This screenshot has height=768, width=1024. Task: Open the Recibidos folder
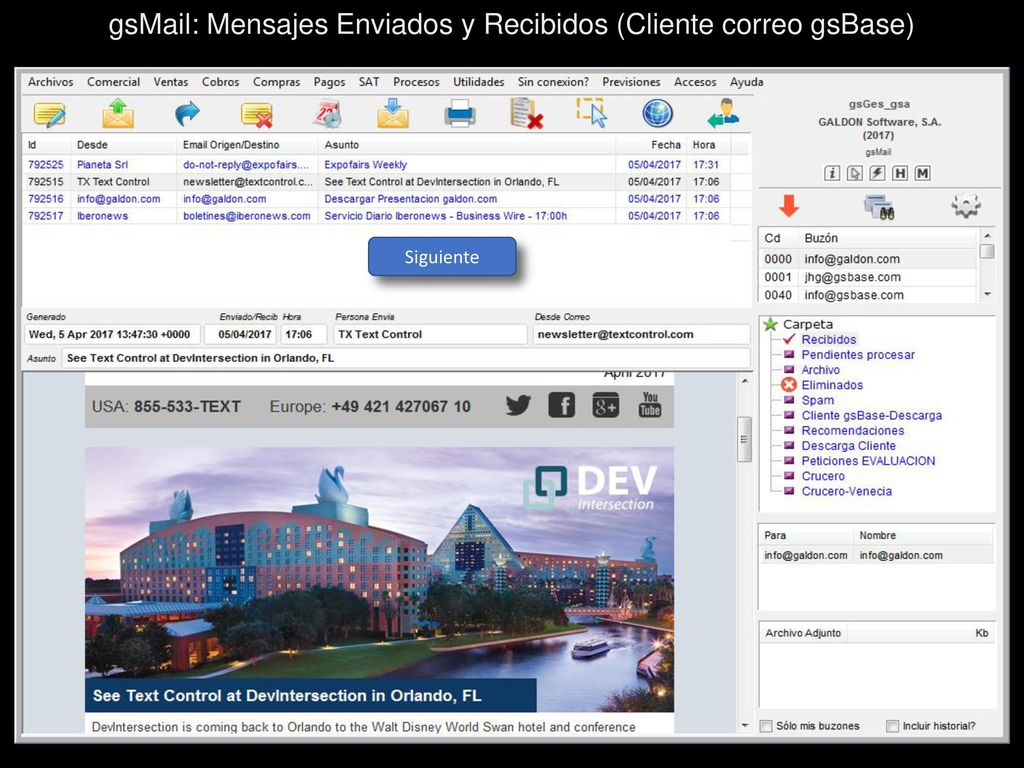[829, 340]
